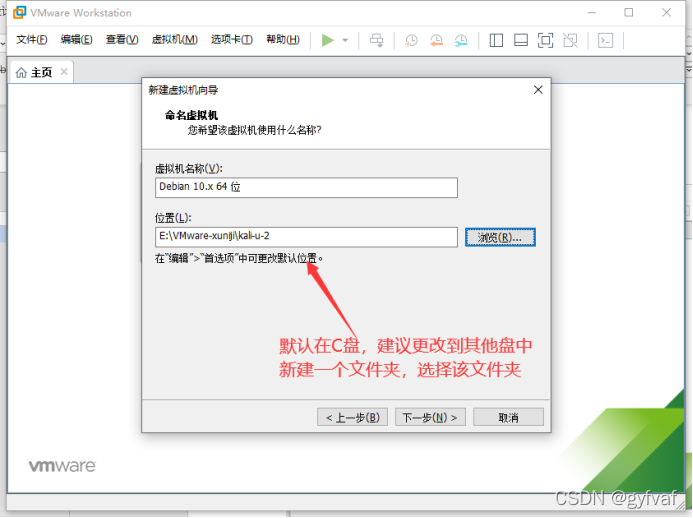693x518 pixels.
Task: Click the Unity mode icon
Action: (571, 41)
